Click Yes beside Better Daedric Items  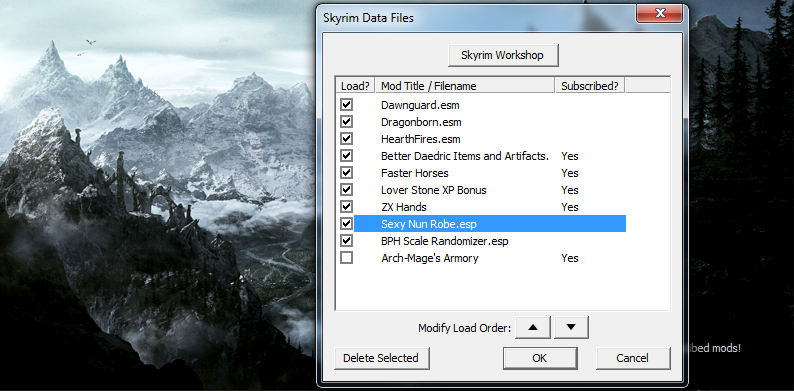coord(570,156)
